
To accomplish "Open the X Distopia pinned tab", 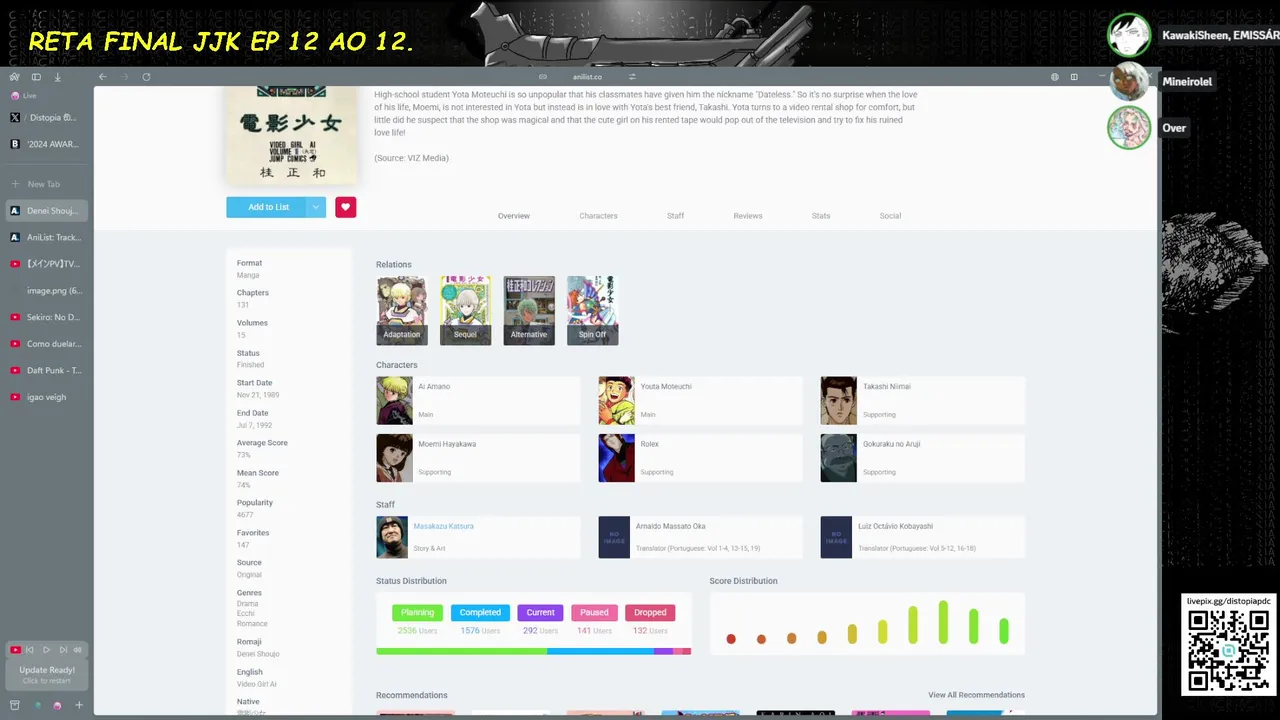I will [x=45, y=117].
